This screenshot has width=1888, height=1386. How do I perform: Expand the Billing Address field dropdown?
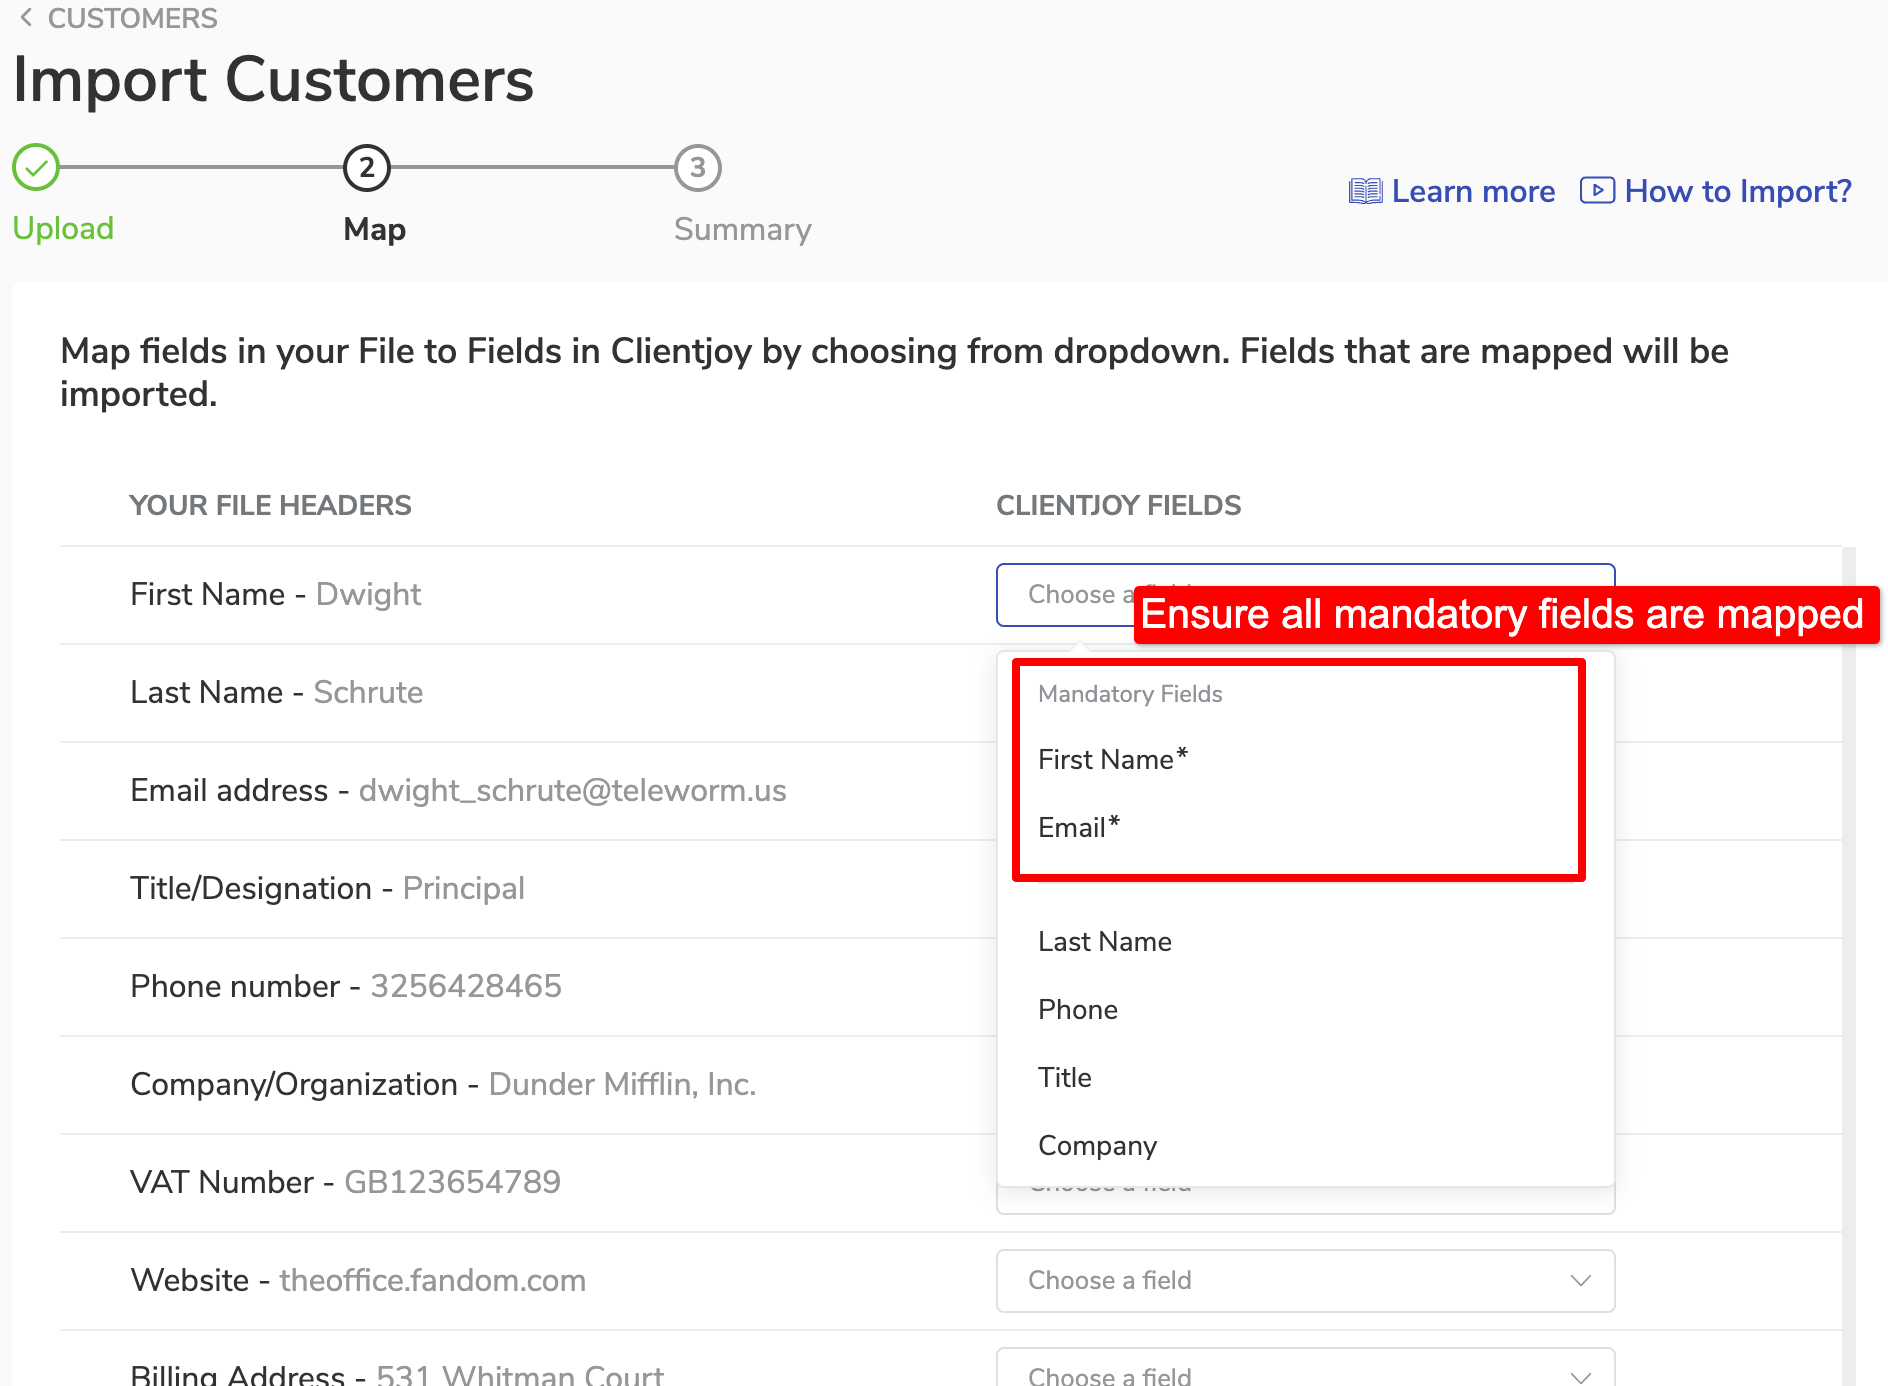point(1304,1374)
